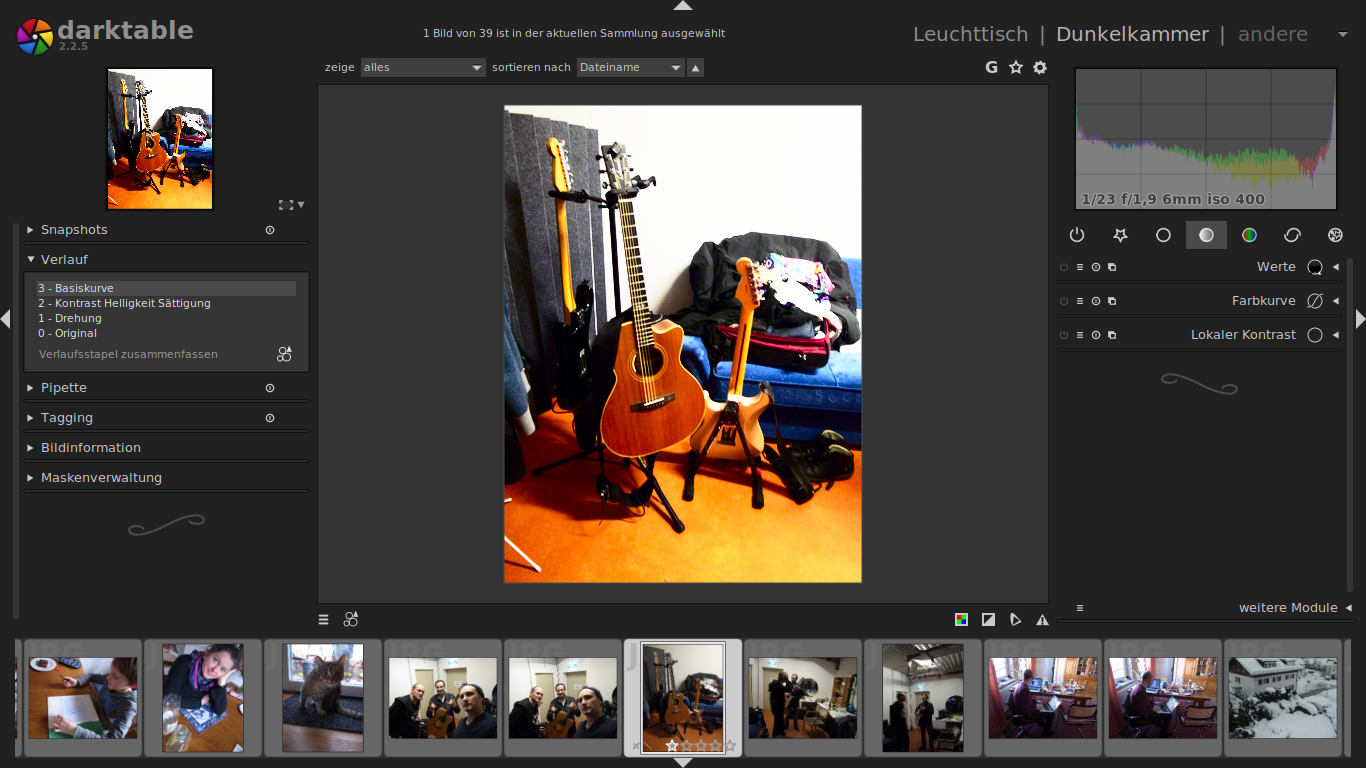Select history item '1 - Drehung'

pos(166,318)
